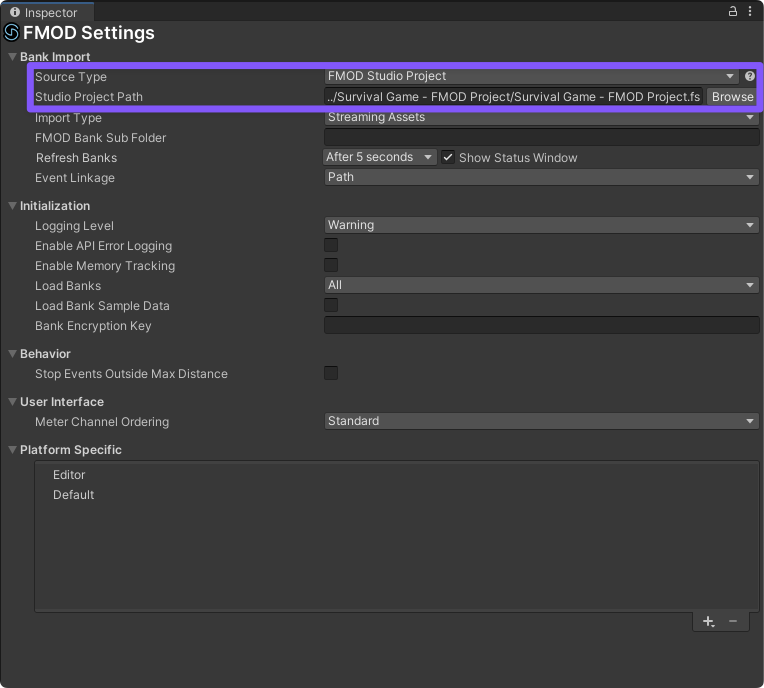This screenshot has height=688, width=764.
Task: Change the Refresh Banks delay dropdown
Action: (380, 157)
